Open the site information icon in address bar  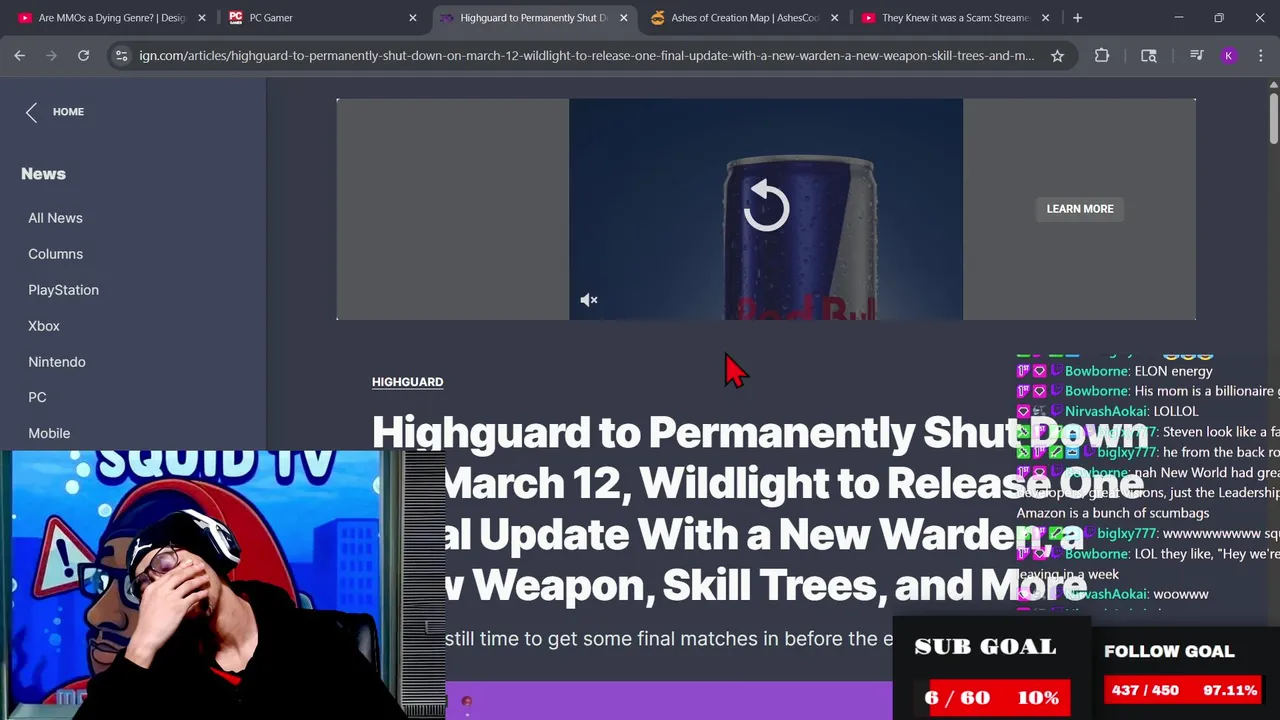[x=121, y=56]
